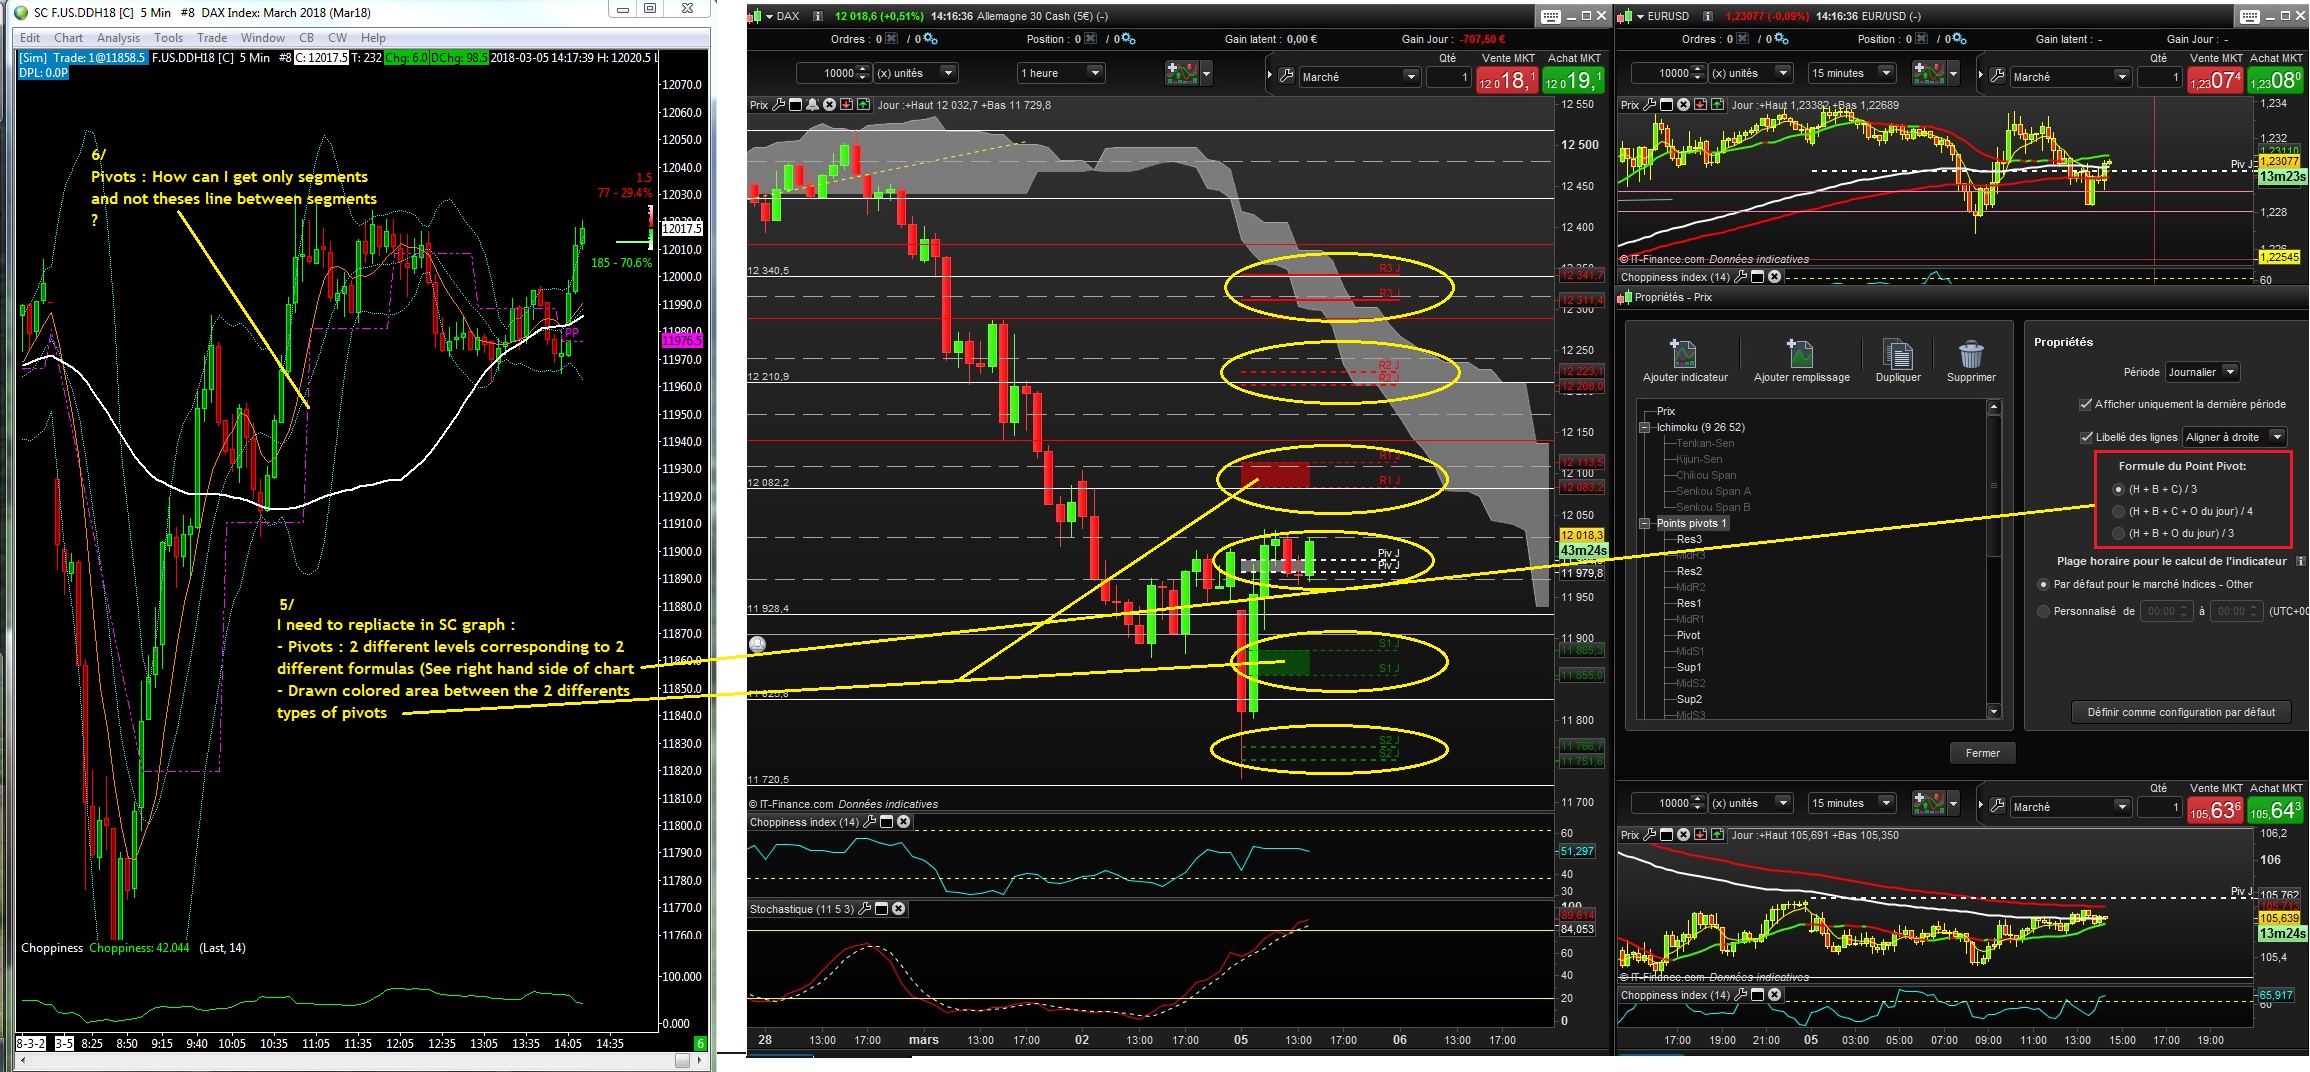Select the (H + B + C) / 3 formula
The height and width of the screenshot is (1072, 2310).
tap(2118, 489)
